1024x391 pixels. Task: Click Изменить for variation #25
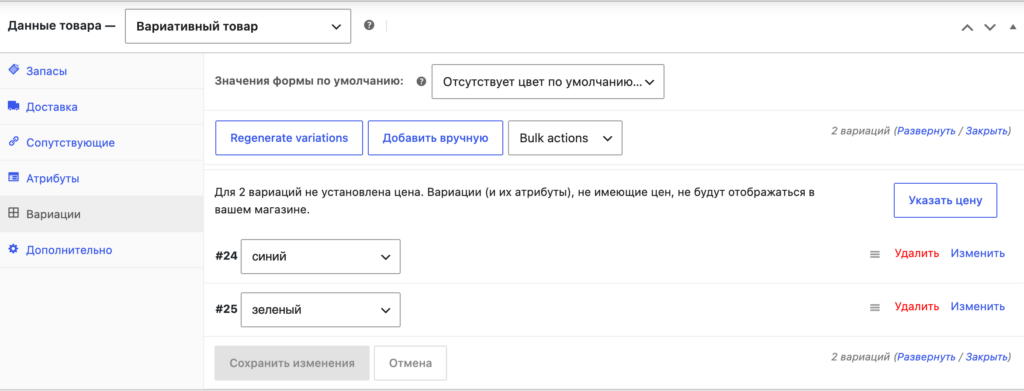(x=978, y=306)
